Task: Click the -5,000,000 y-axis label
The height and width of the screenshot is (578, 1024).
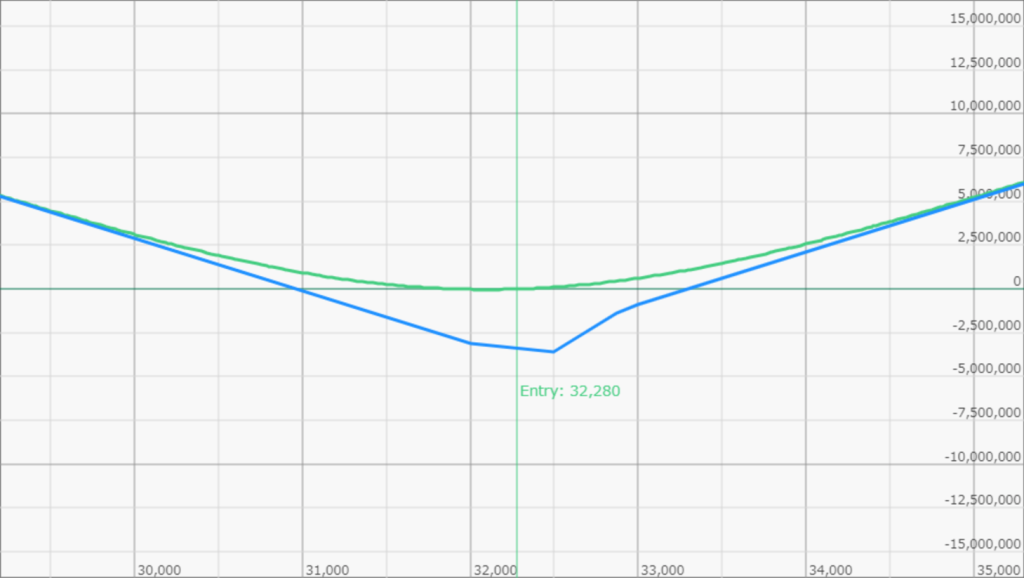Action: [987, 369]
